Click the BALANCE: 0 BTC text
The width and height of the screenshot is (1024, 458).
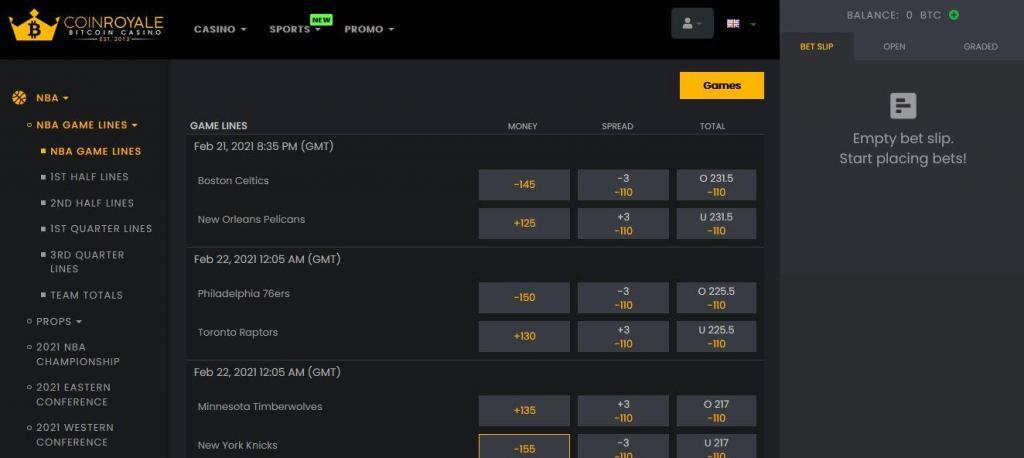click(x=894, y=15)
